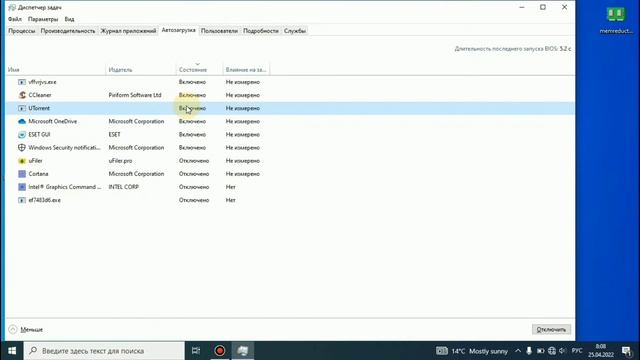Click the microphone tray icon
The image size is (640, 360).
(529, 351)
